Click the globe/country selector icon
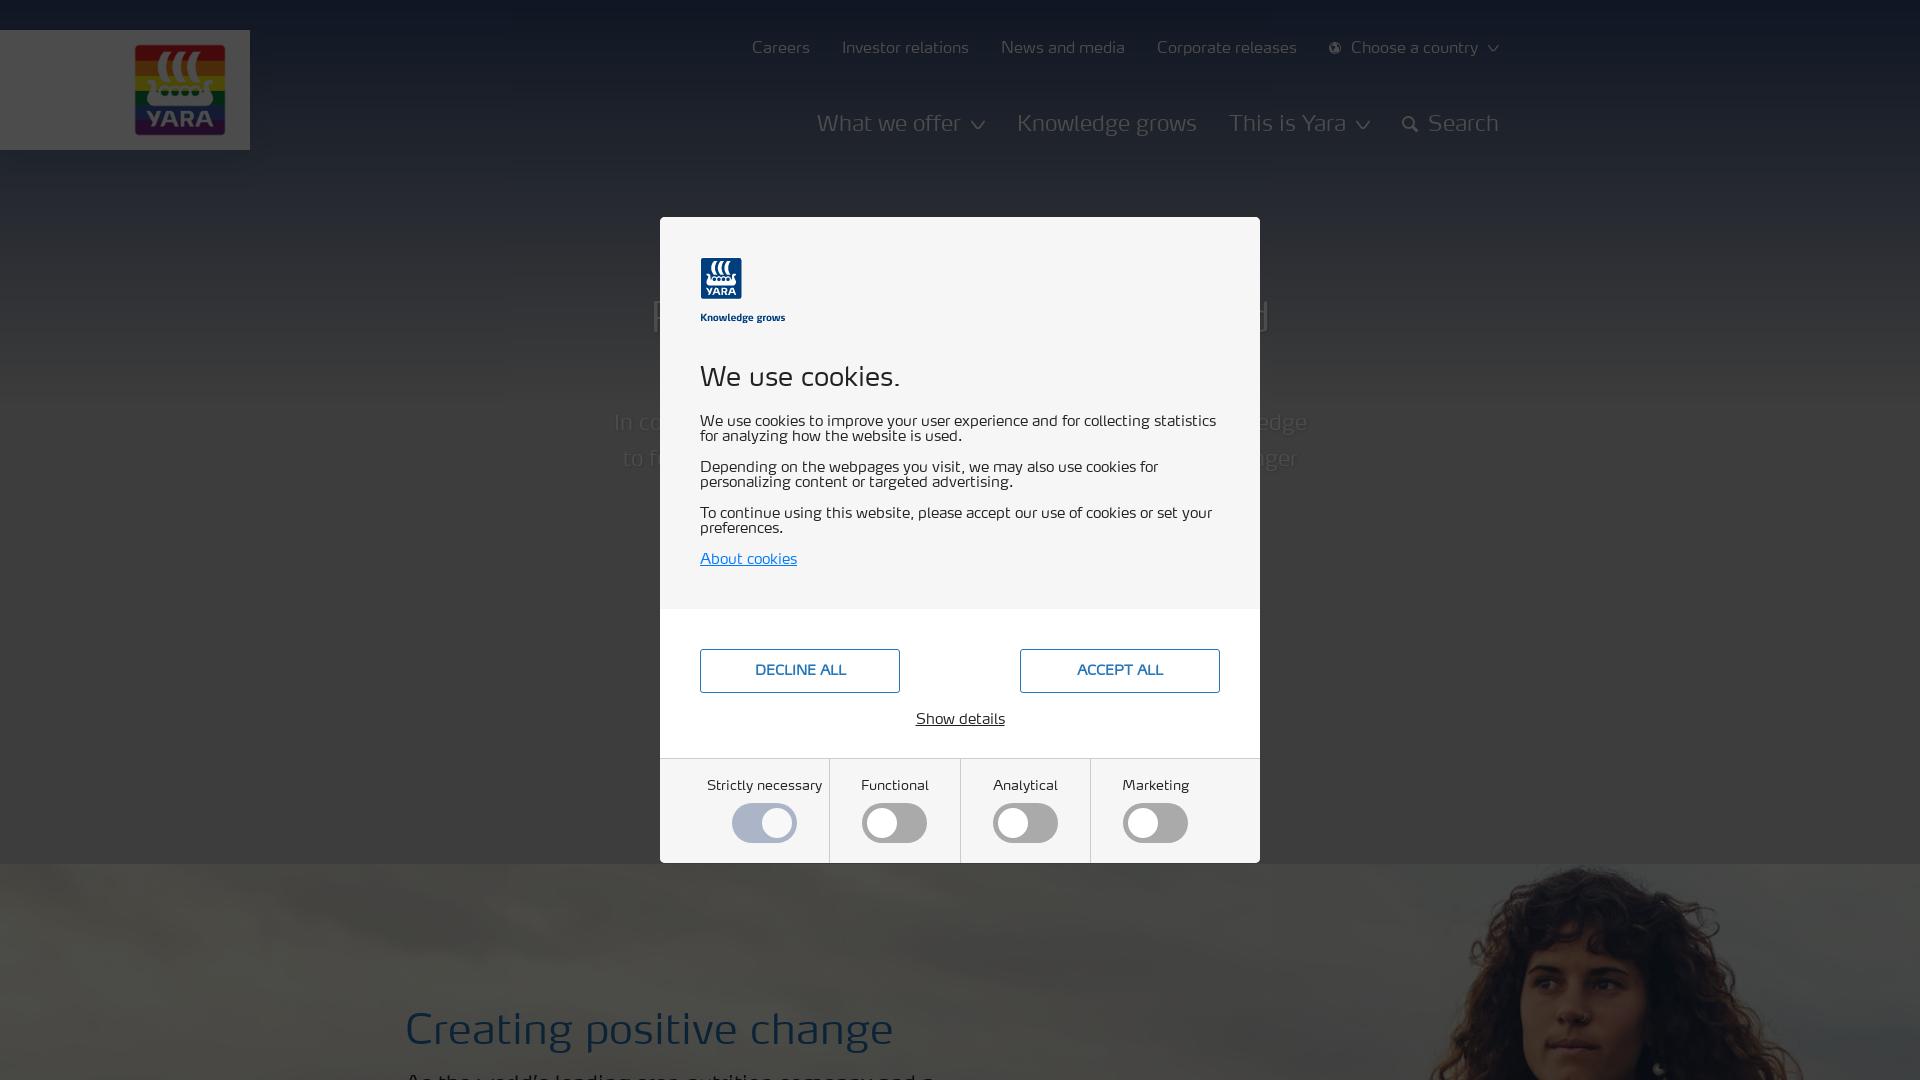Screen dimensions: 1920x1080 [x=1335, y=47]
